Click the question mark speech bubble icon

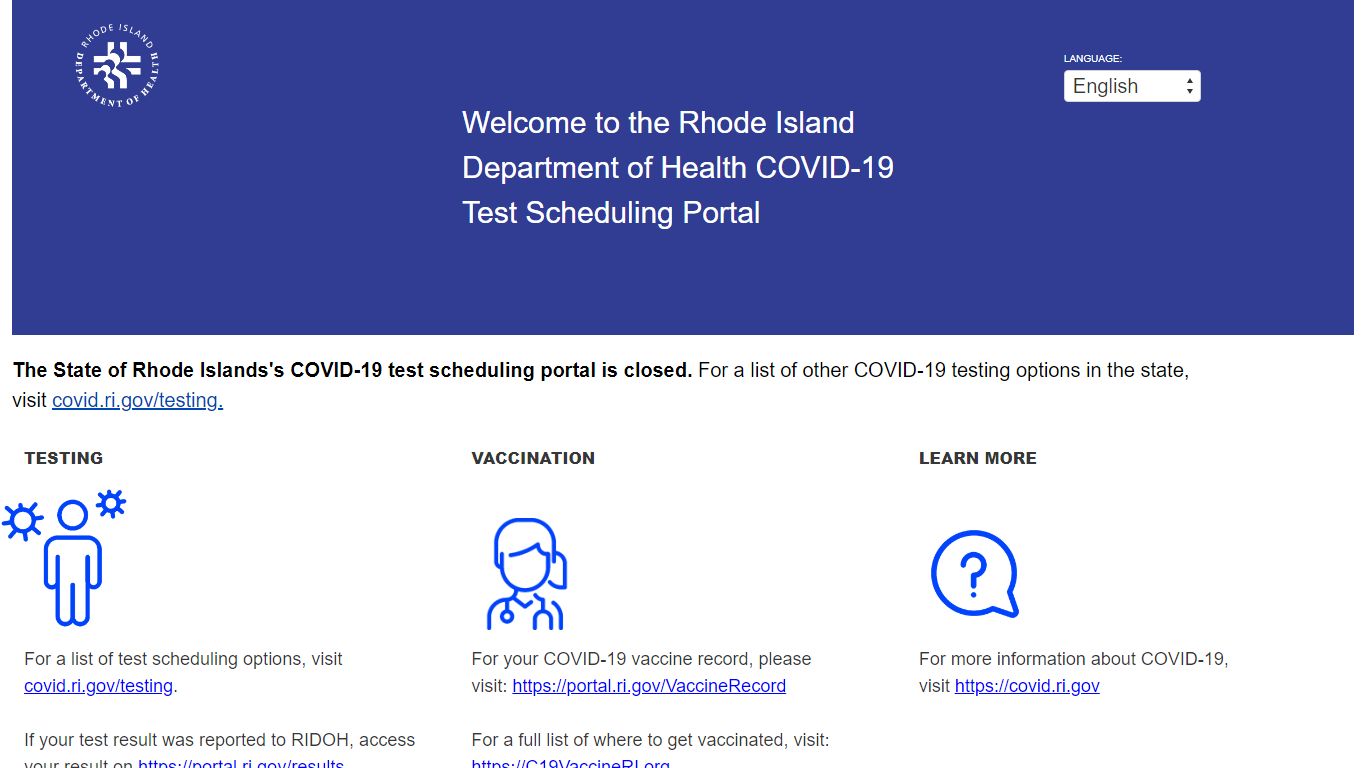pyautogui.click(x=973, y=574)
